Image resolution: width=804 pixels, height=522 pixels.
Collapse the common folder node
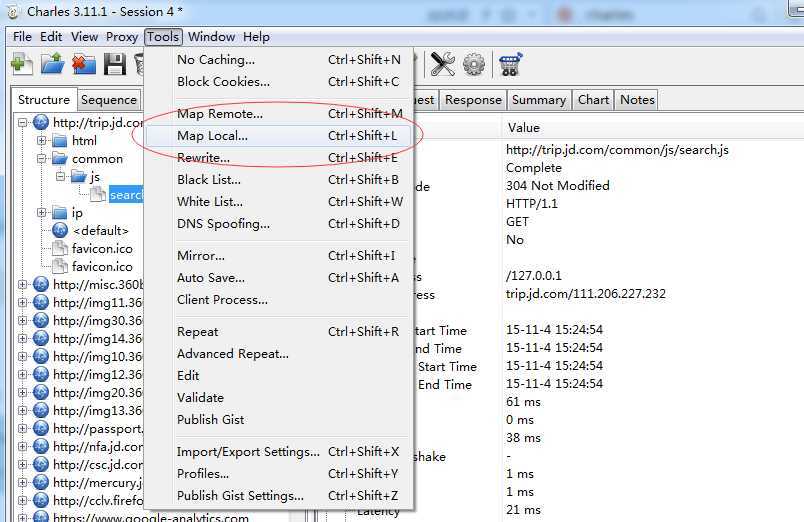pos(42,158)
